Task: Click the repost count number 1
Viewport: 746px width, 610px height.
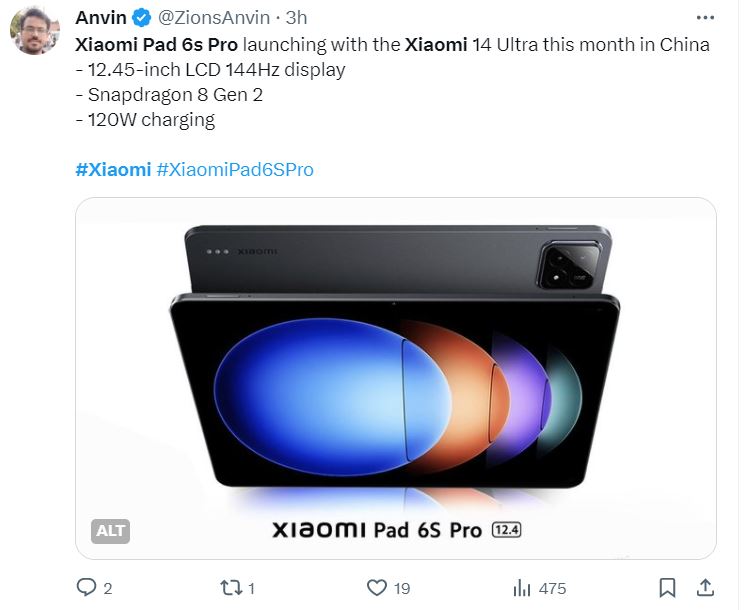Action: tap(250, 588)
